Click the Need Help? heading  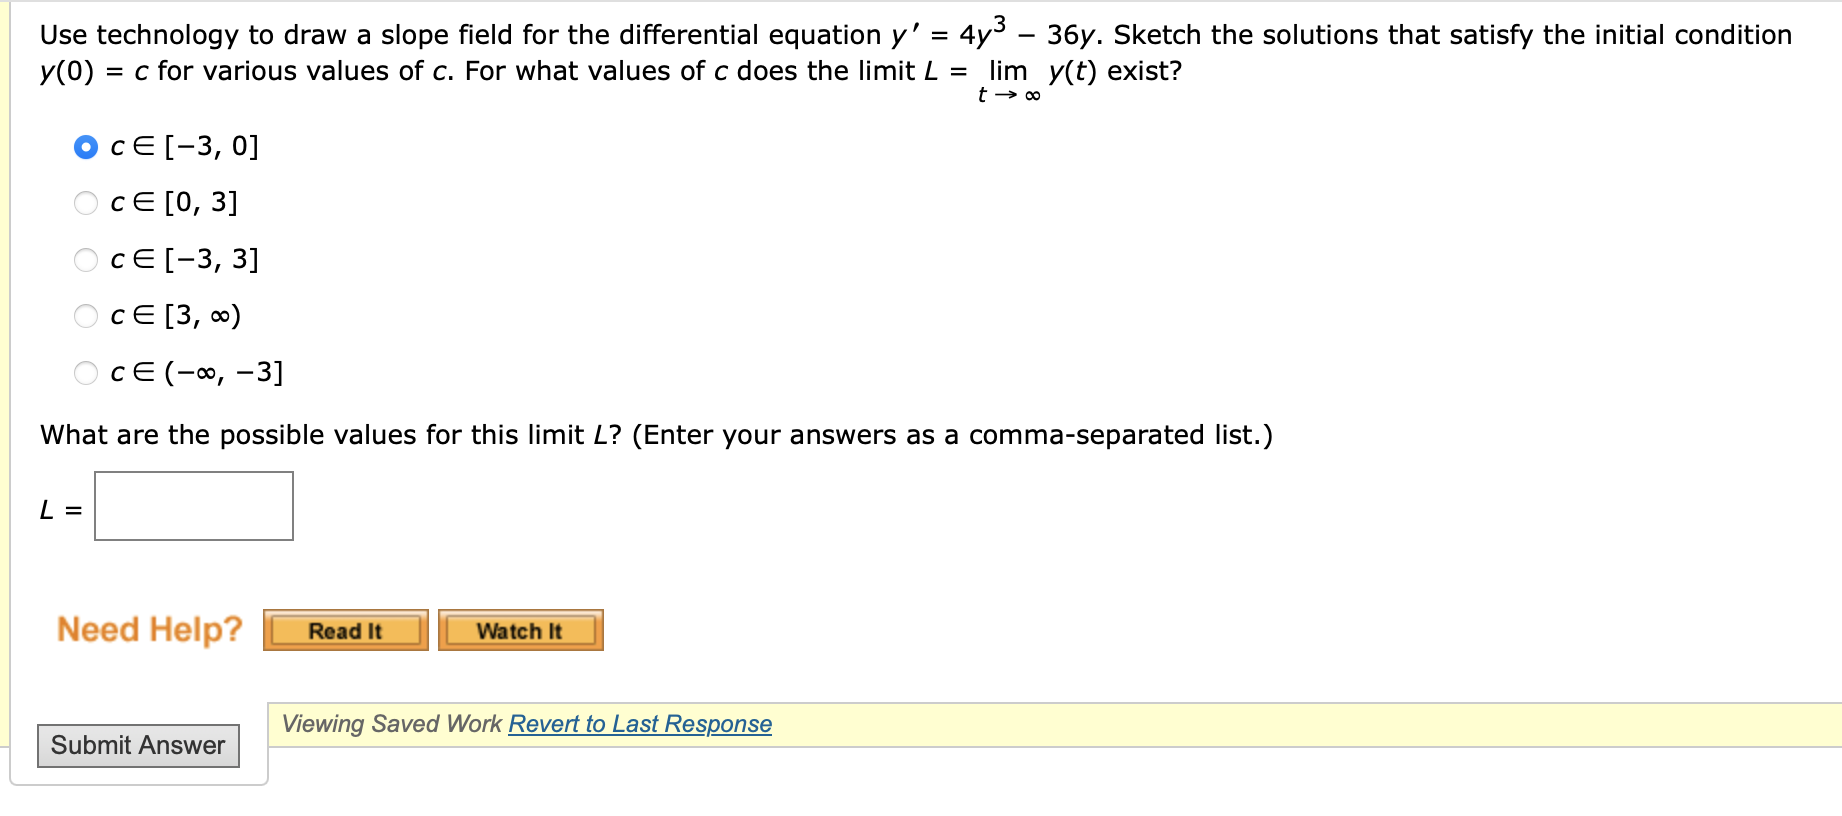click(149, 628)
